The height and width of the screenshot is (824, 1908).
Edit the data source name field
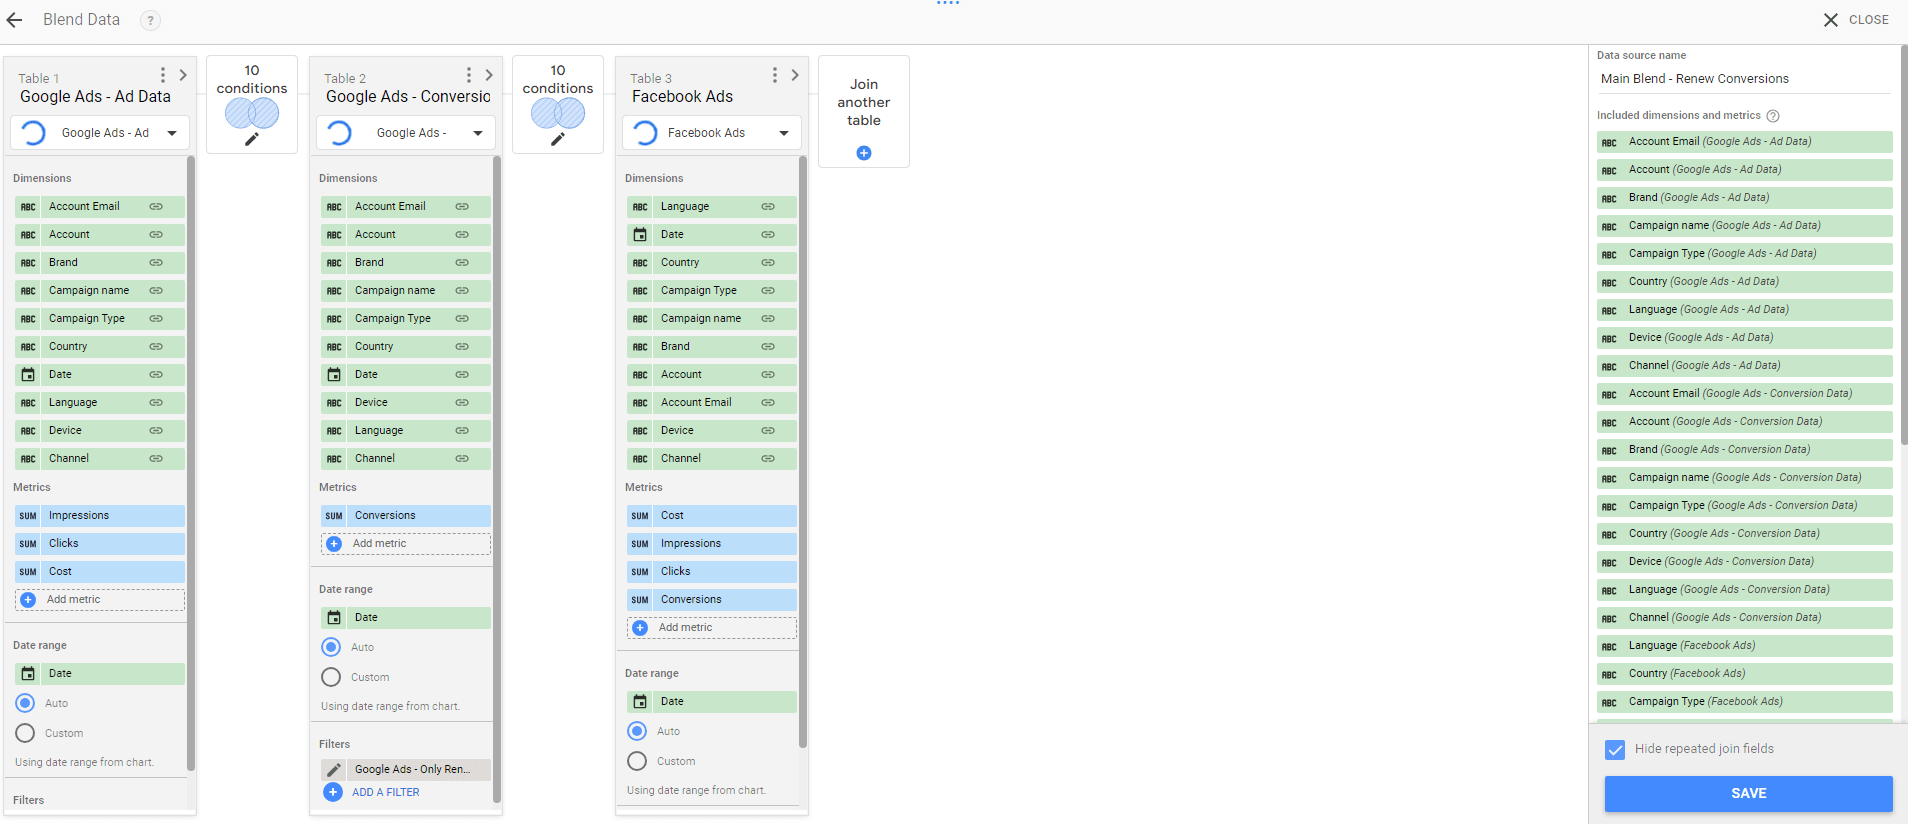[1744, 79]
